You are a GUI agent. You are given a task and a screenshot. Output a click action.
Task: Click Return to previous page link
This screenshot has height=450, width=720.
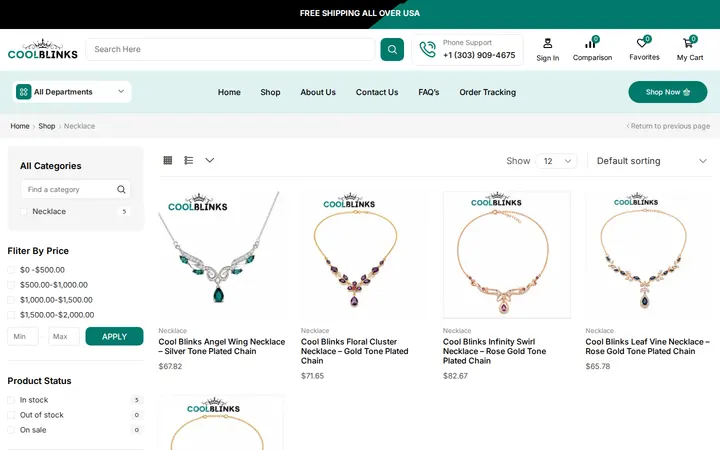[x=668, y=126]
